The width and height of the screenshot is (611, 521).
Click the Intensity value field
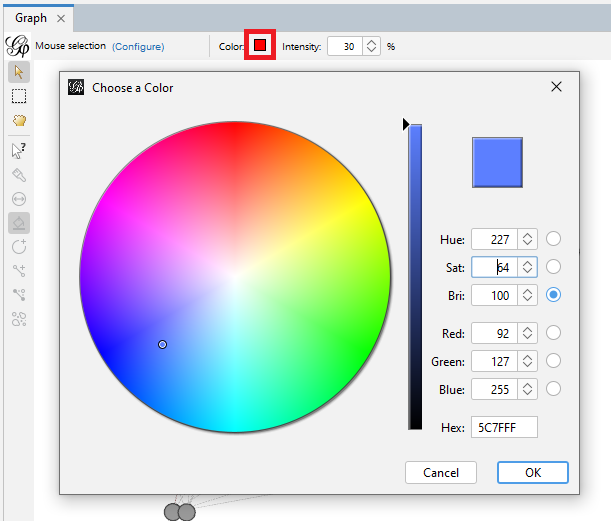pos(345,46)
